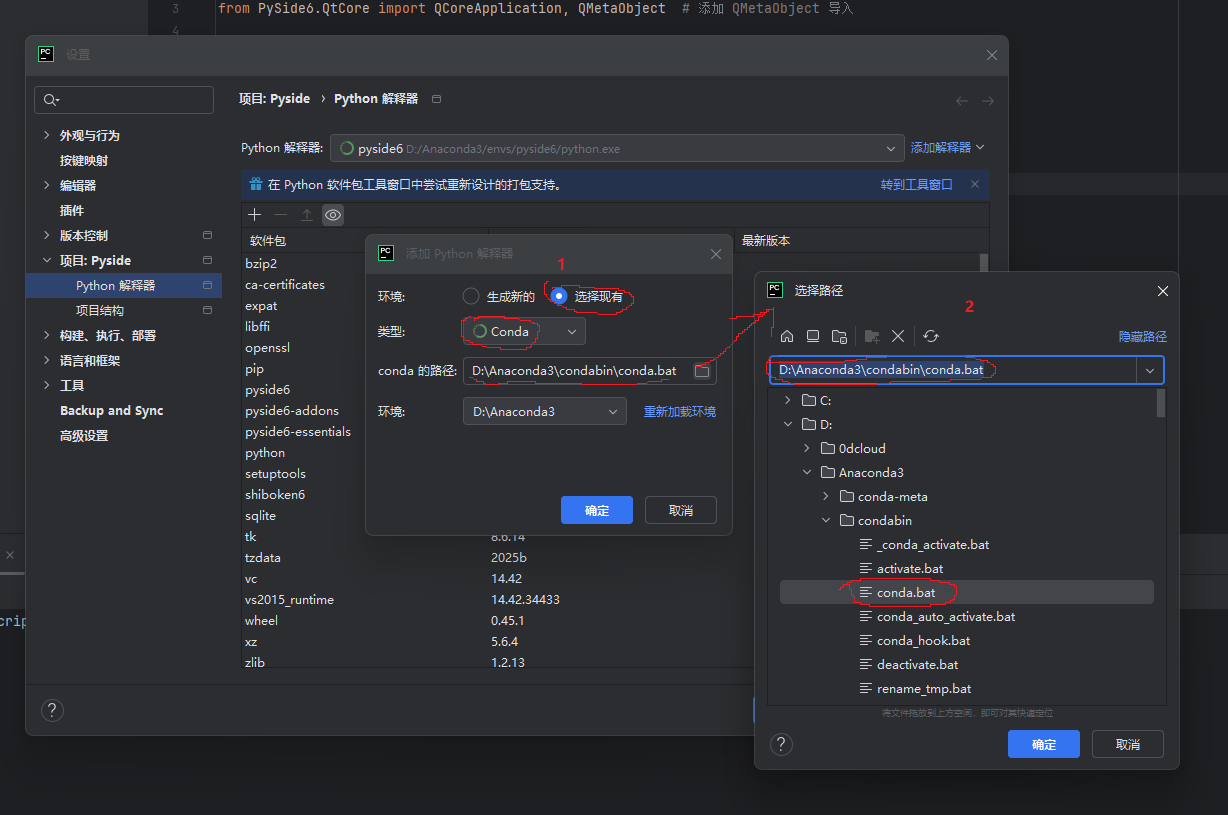Click project-level icon next to 版本控制

pyautogui.click(x=207, y=235)
